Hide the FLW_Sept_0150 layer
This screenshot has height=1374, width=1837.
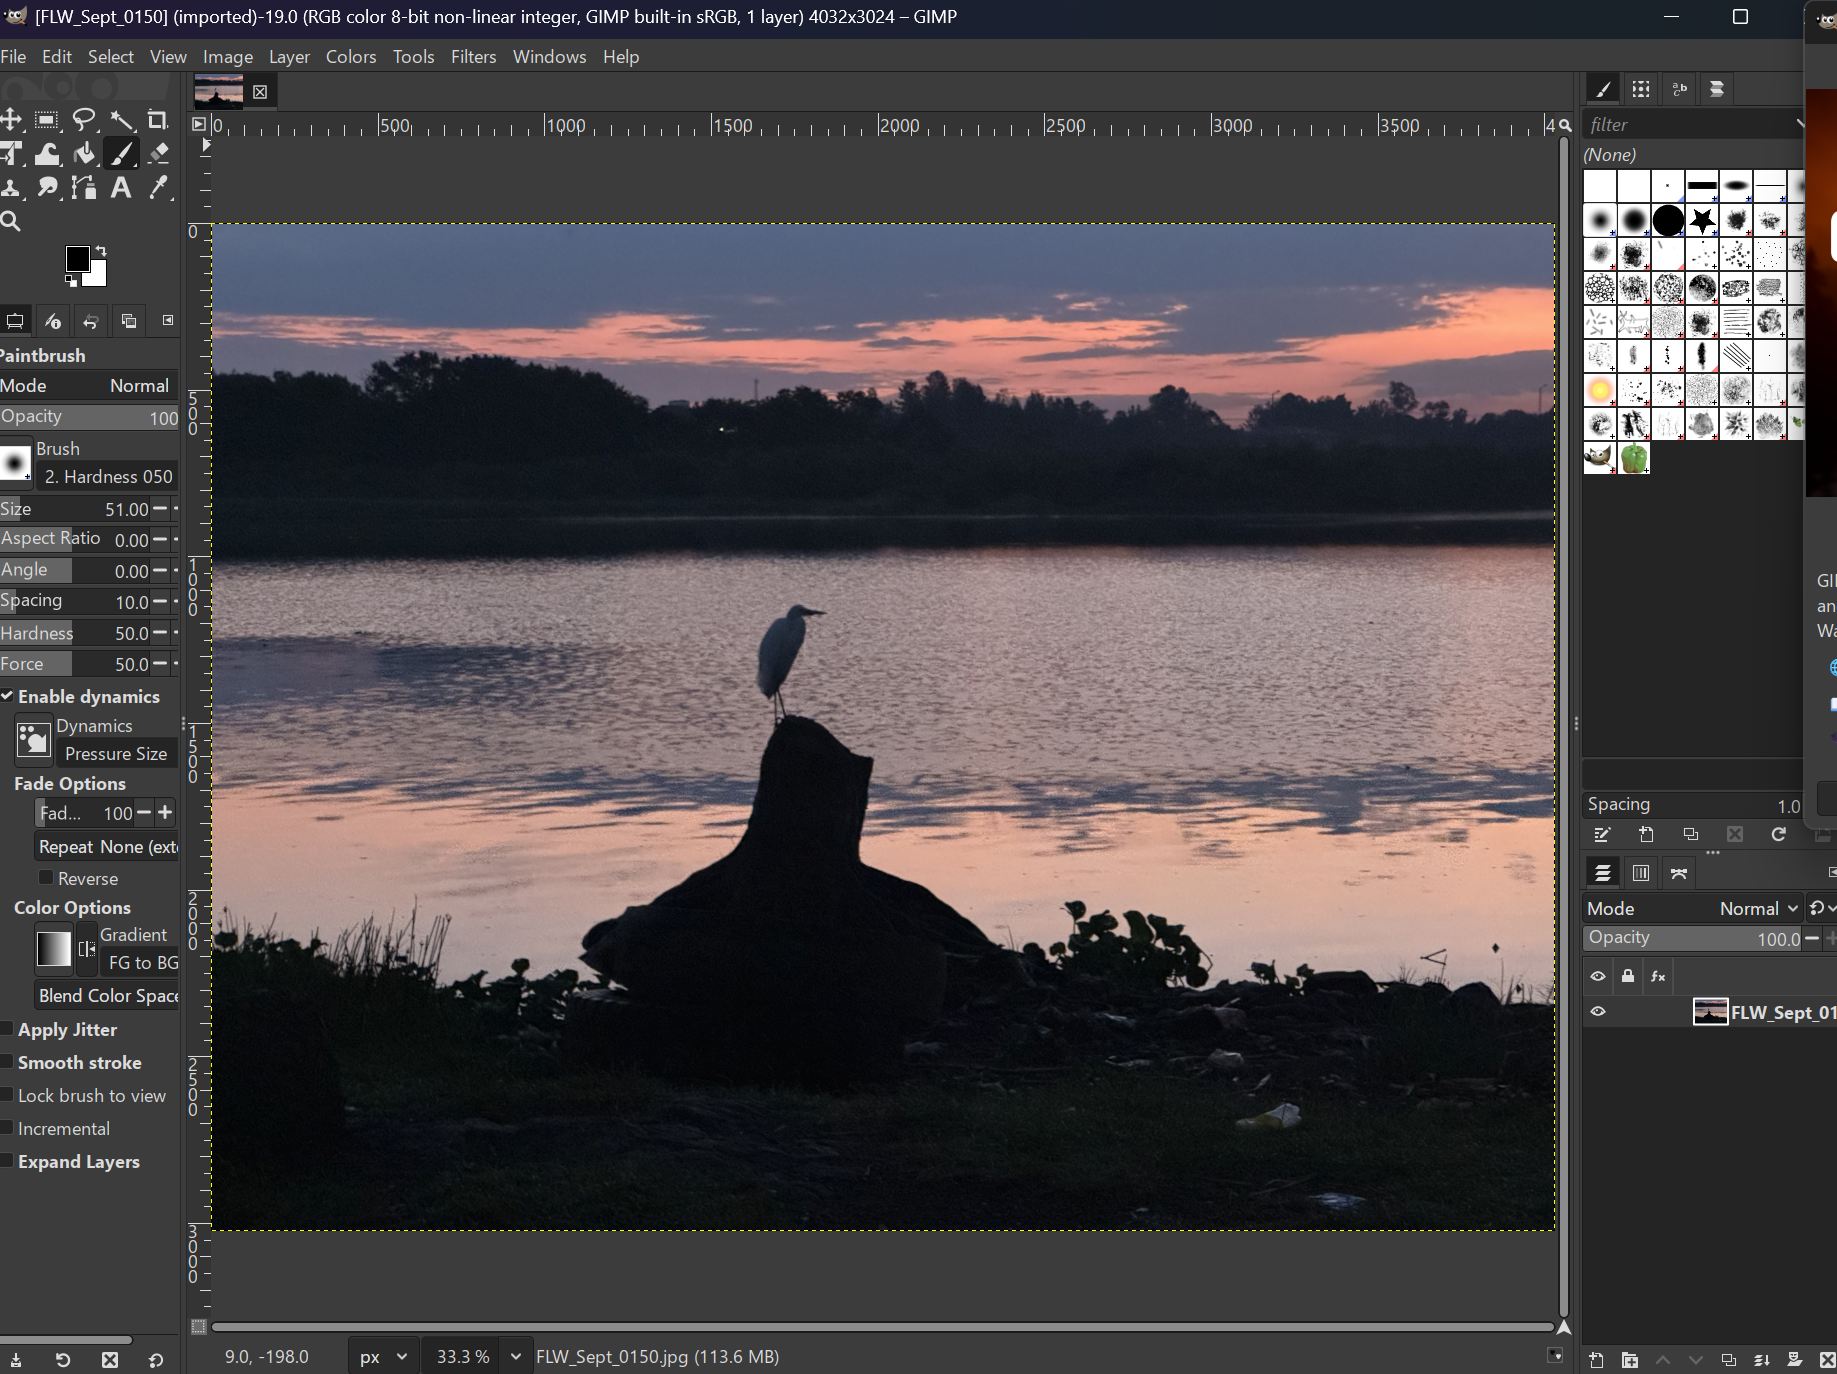click(1597, 1012)
